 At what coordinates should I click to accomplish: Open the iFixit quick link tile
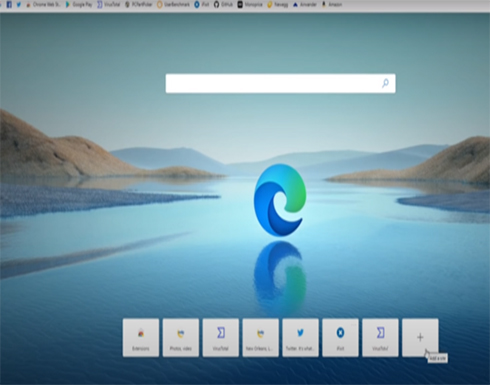pyautogui.click(x=340, y=337)
